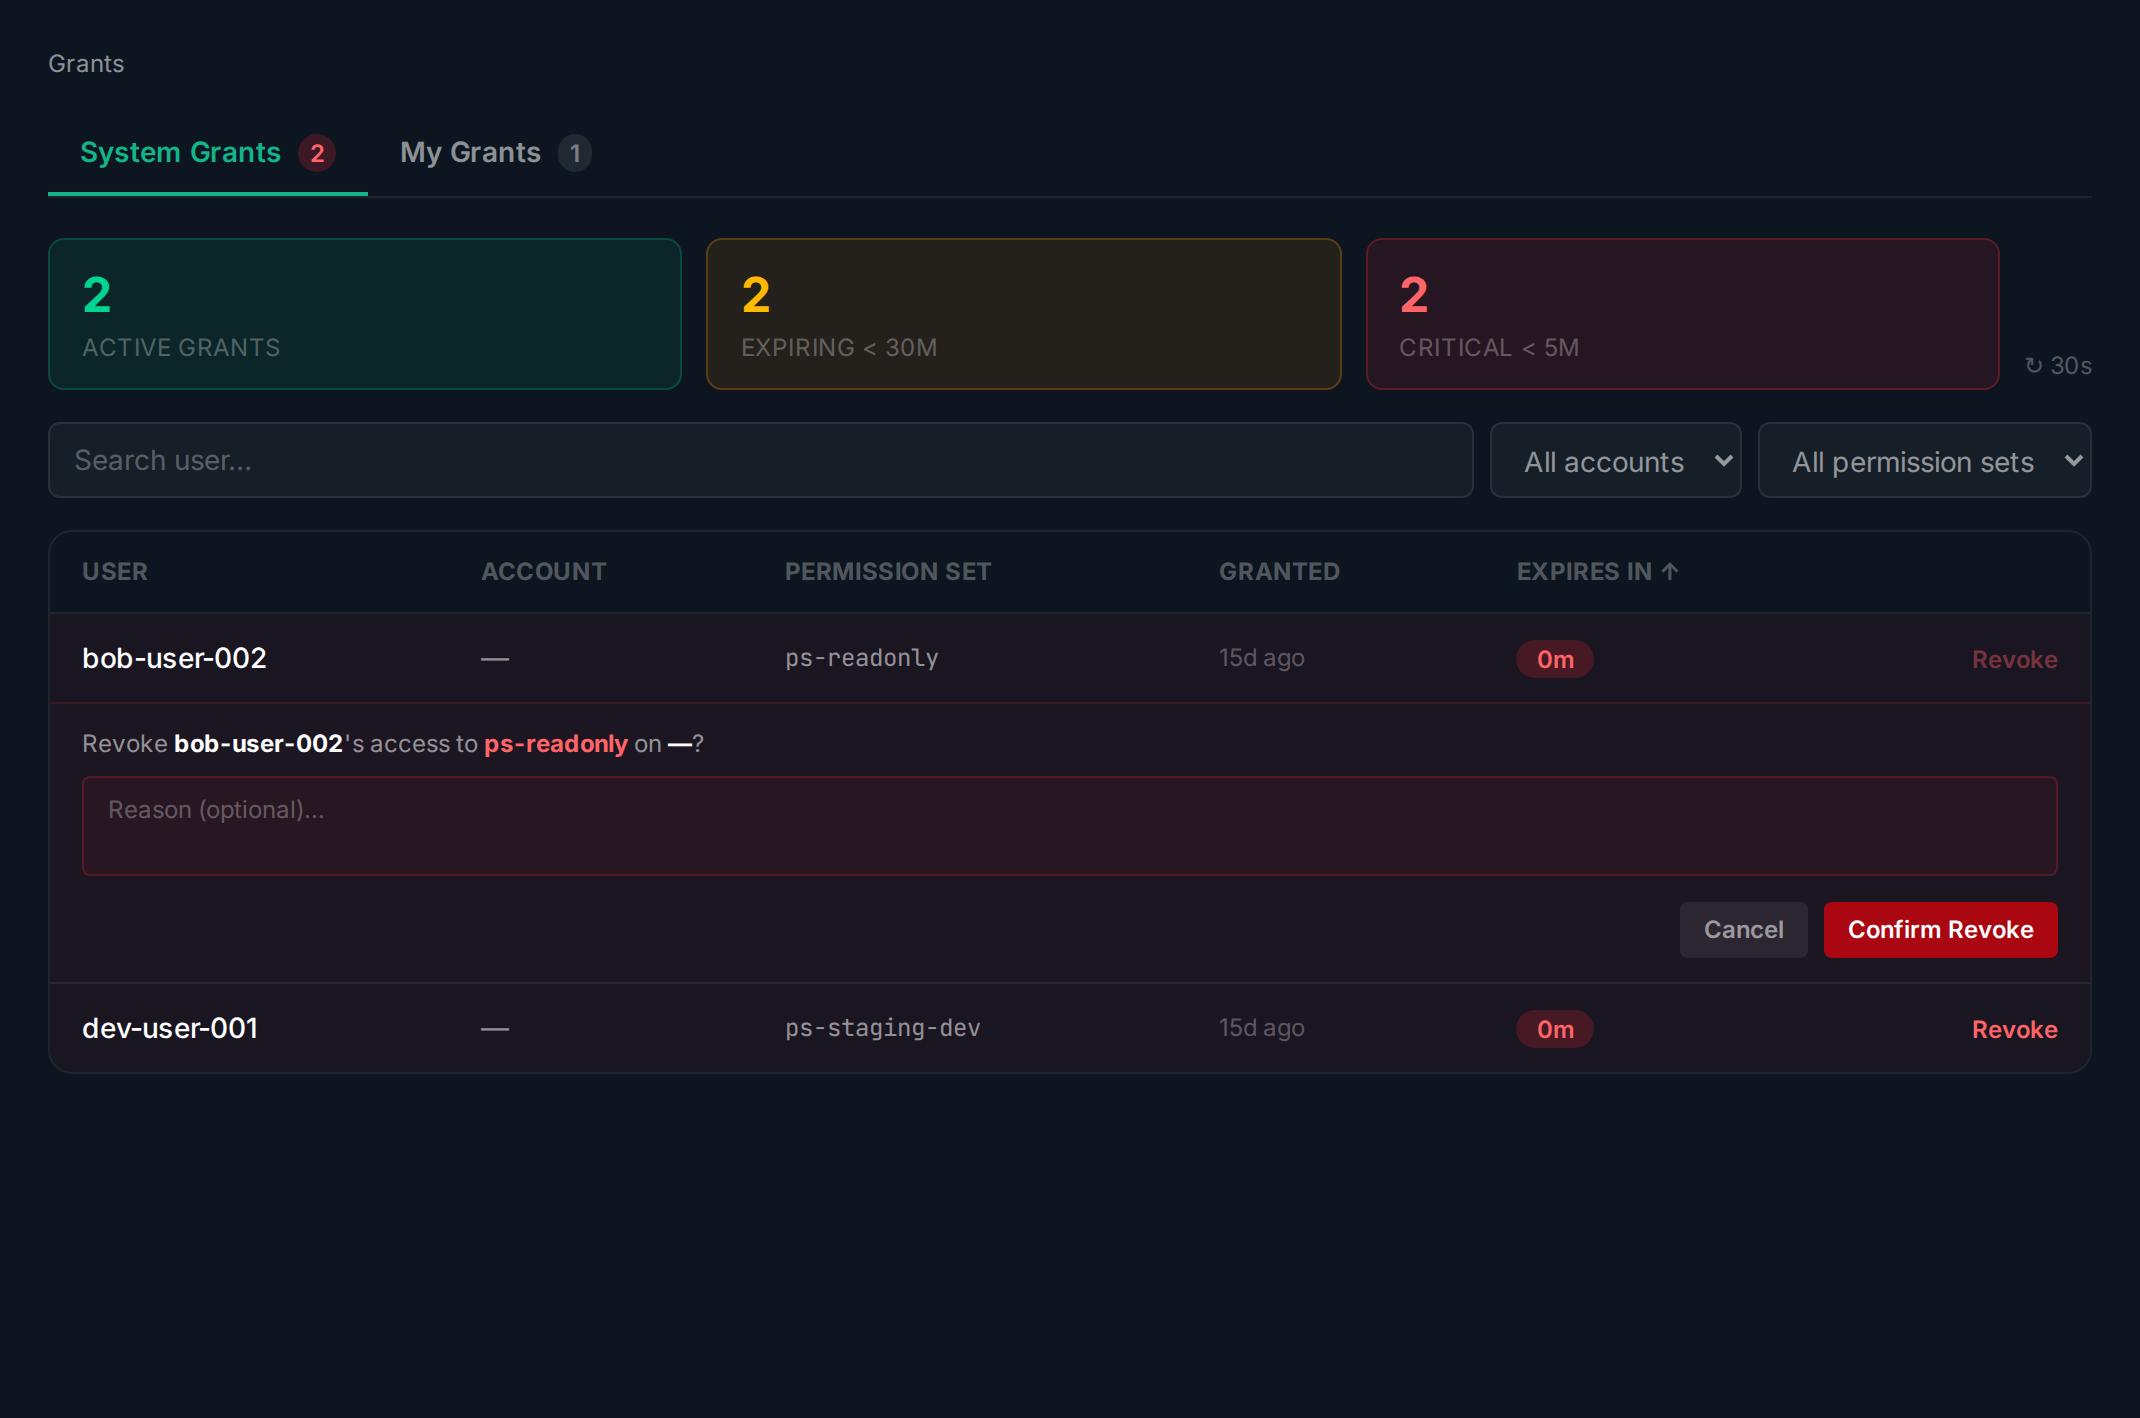
Task: Click user bob-user-002 in the table
Action: (x=174, y=658)
